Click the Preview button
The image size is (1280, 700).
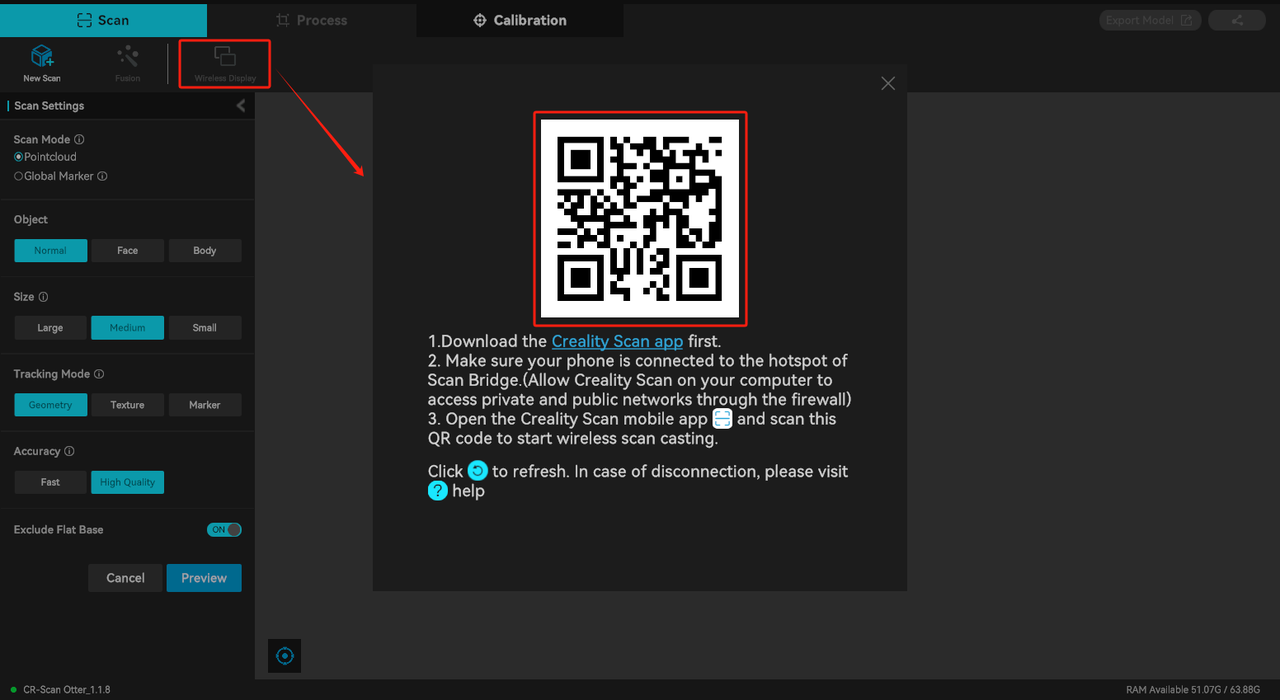(x=203, y=577)
